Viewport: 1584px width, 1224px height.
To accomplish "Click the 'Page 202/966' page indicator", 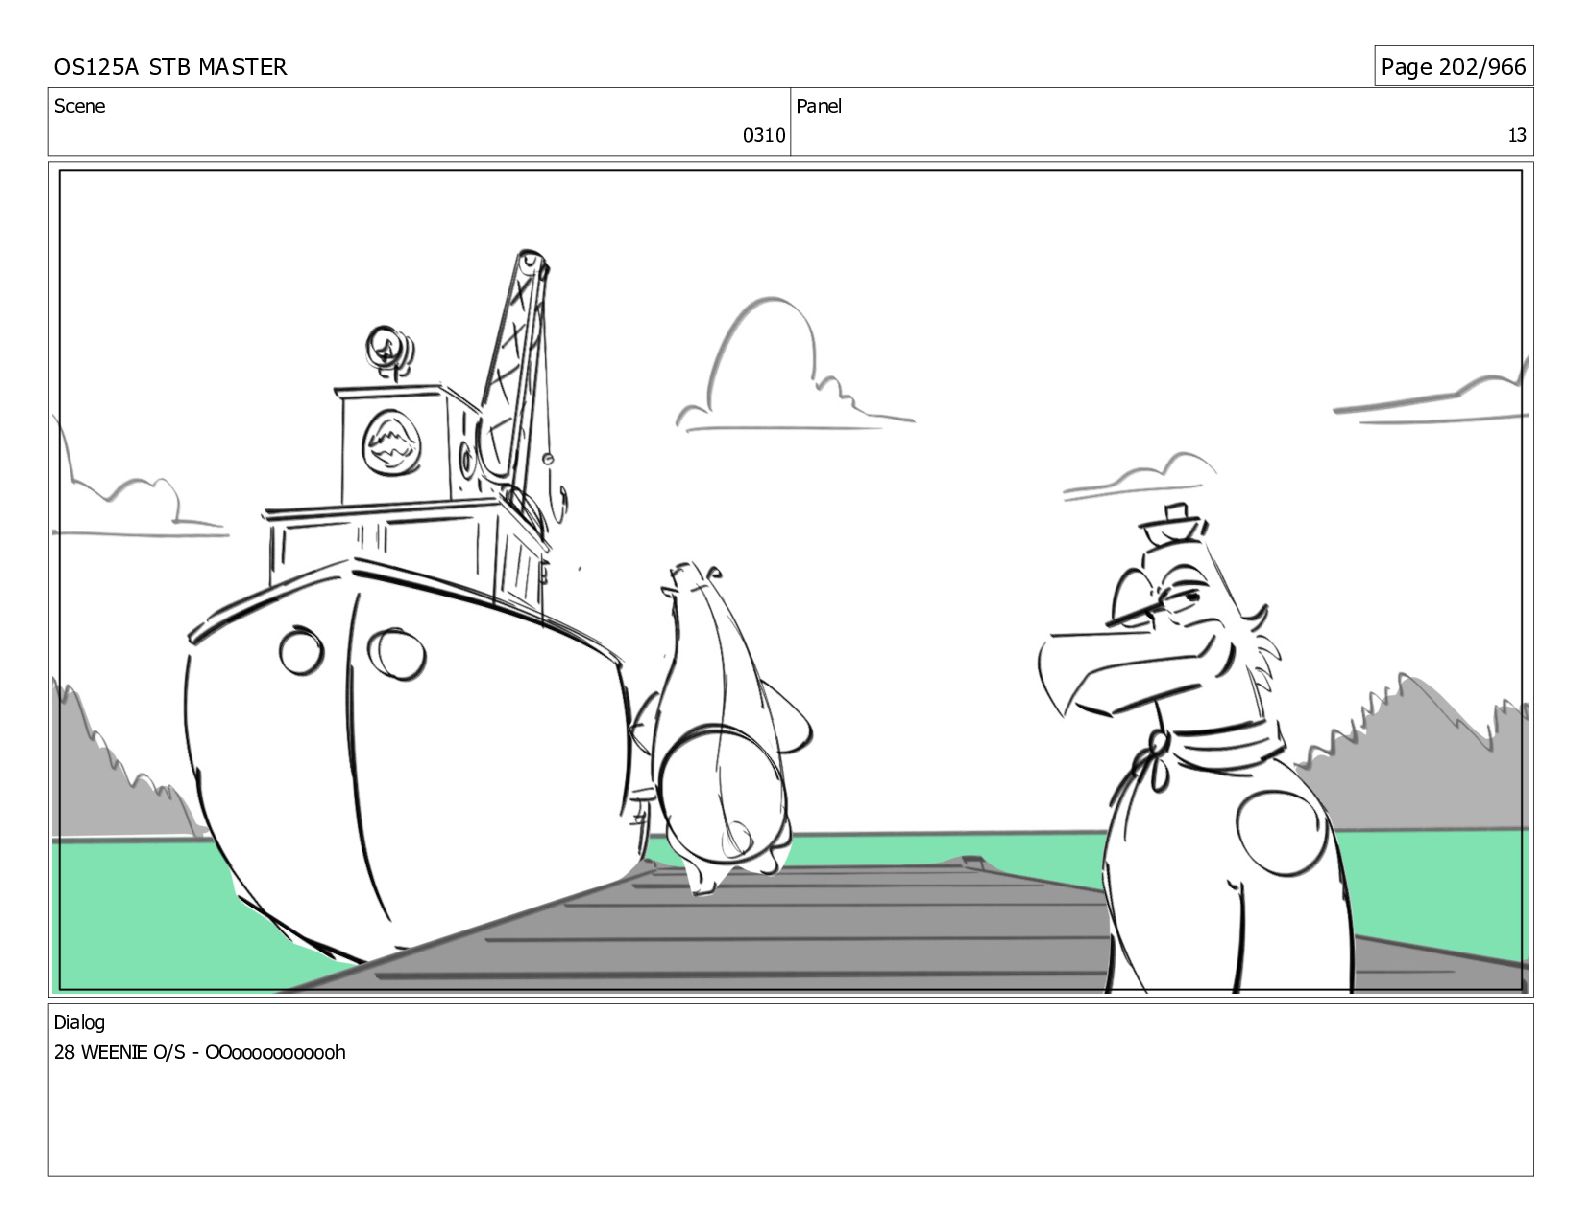I will click(1453, 66).
